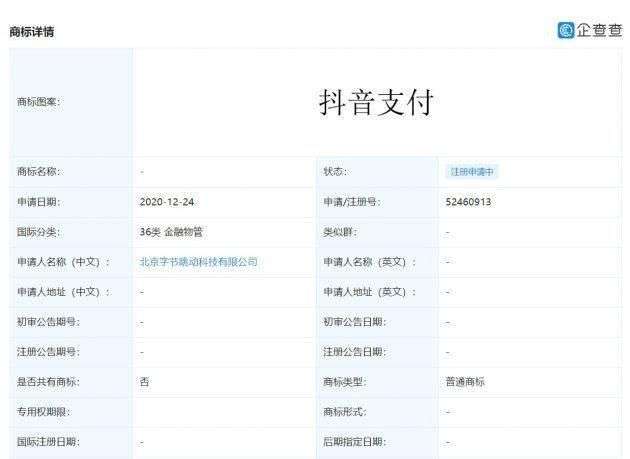Click the 后期指定日期 label
This screenshot has width=630, height=459.
click(355, 442)
